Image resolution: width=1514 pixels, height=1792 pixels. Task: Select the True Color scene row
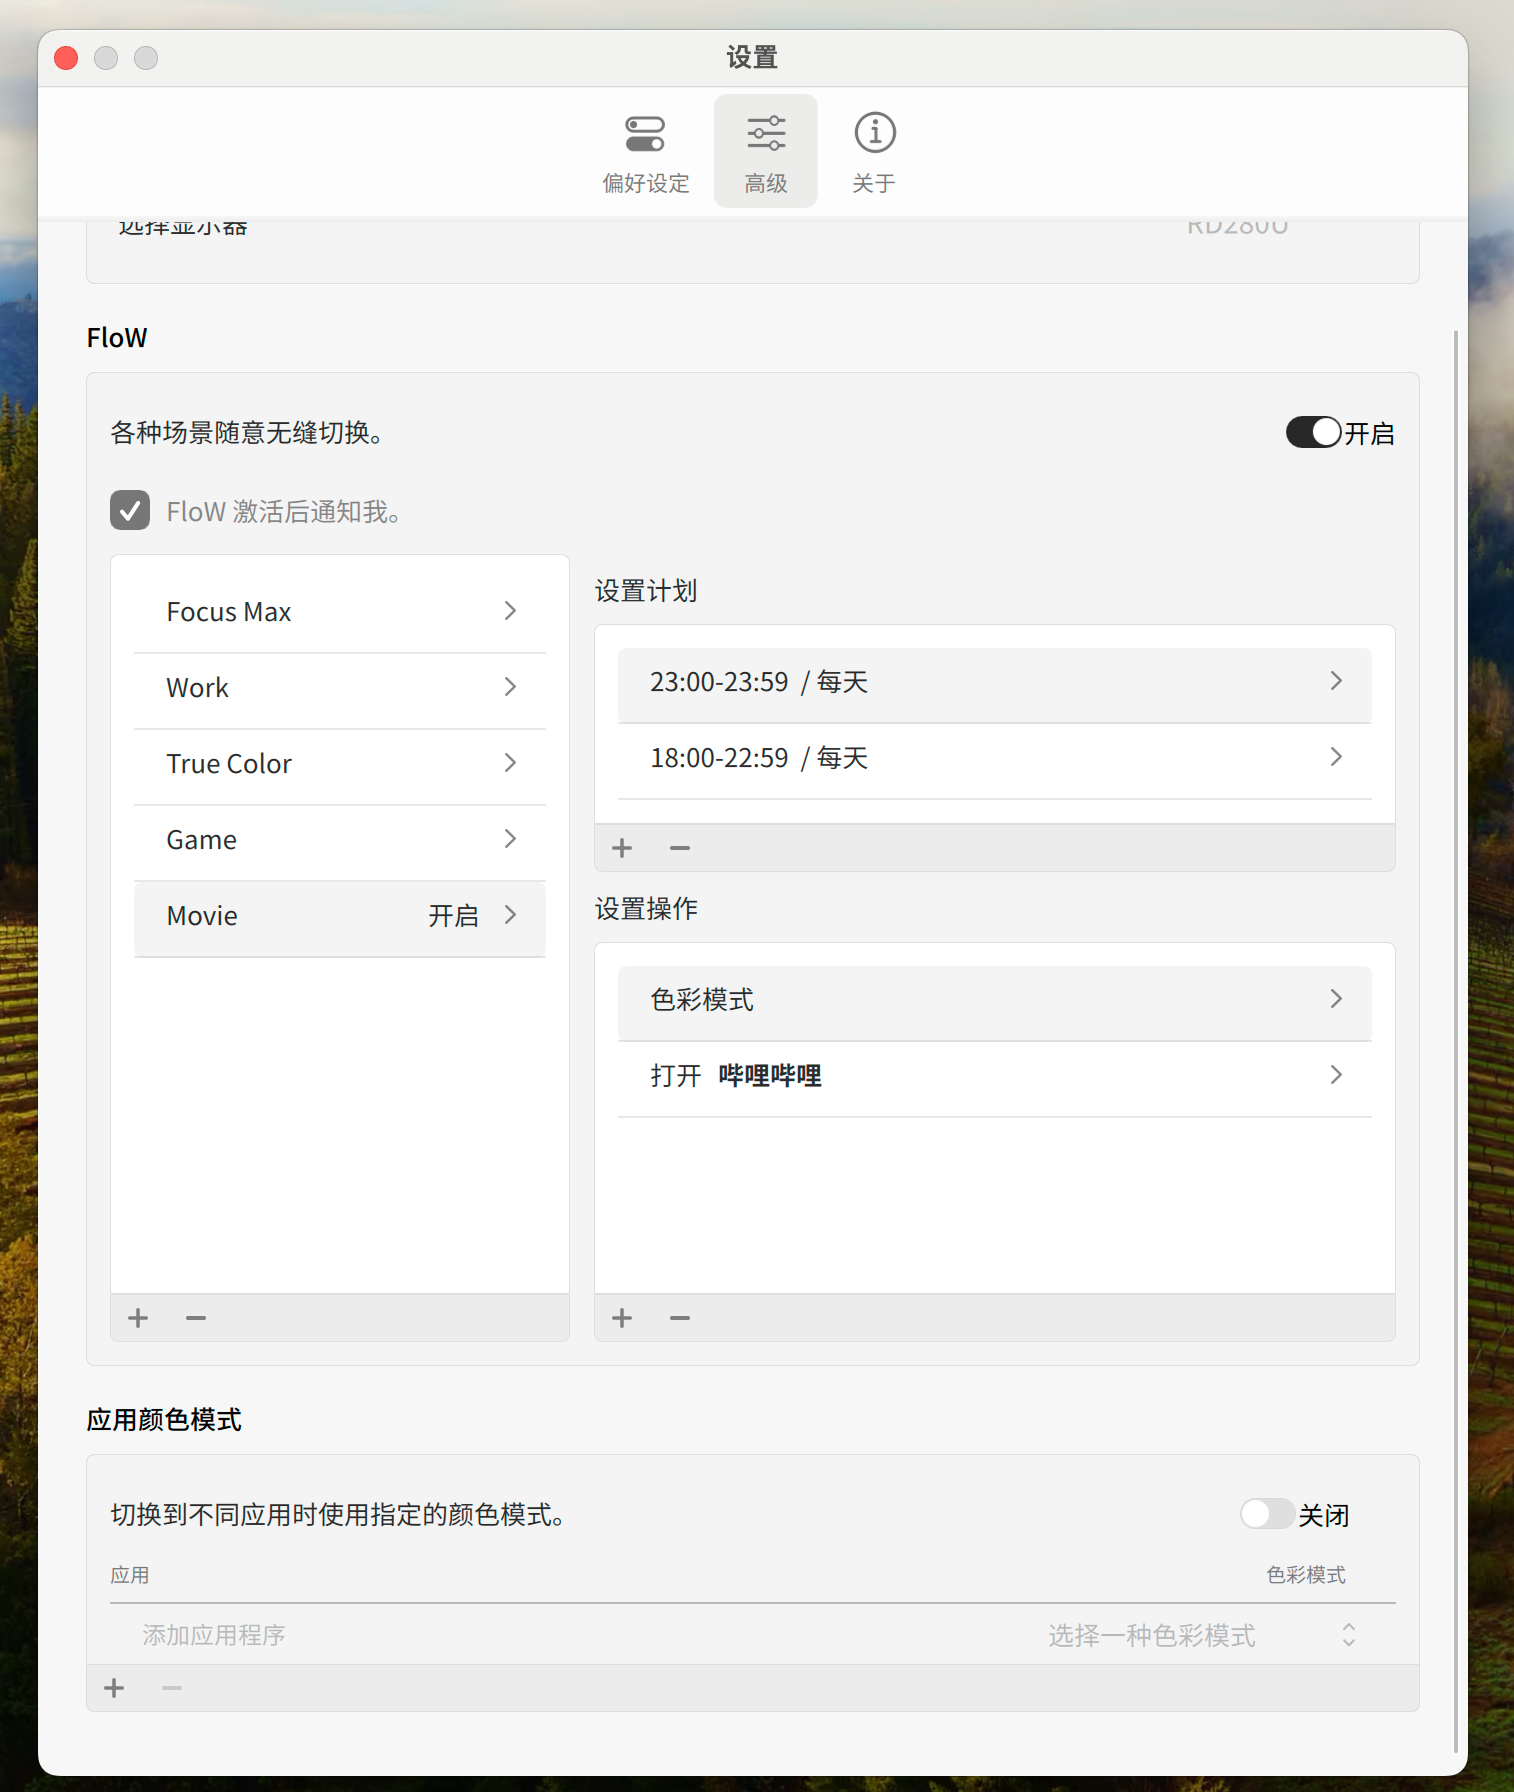point(340,765)
